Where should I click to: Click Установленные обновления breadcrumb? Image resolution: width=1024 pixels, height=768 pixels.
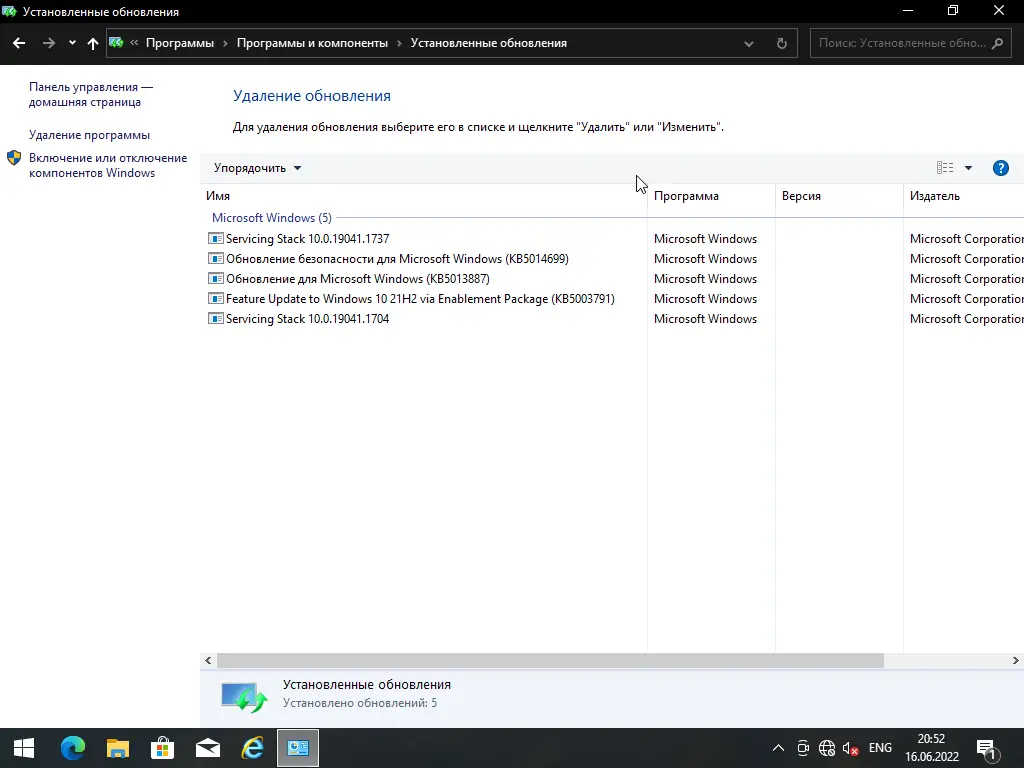click(488, 43)
